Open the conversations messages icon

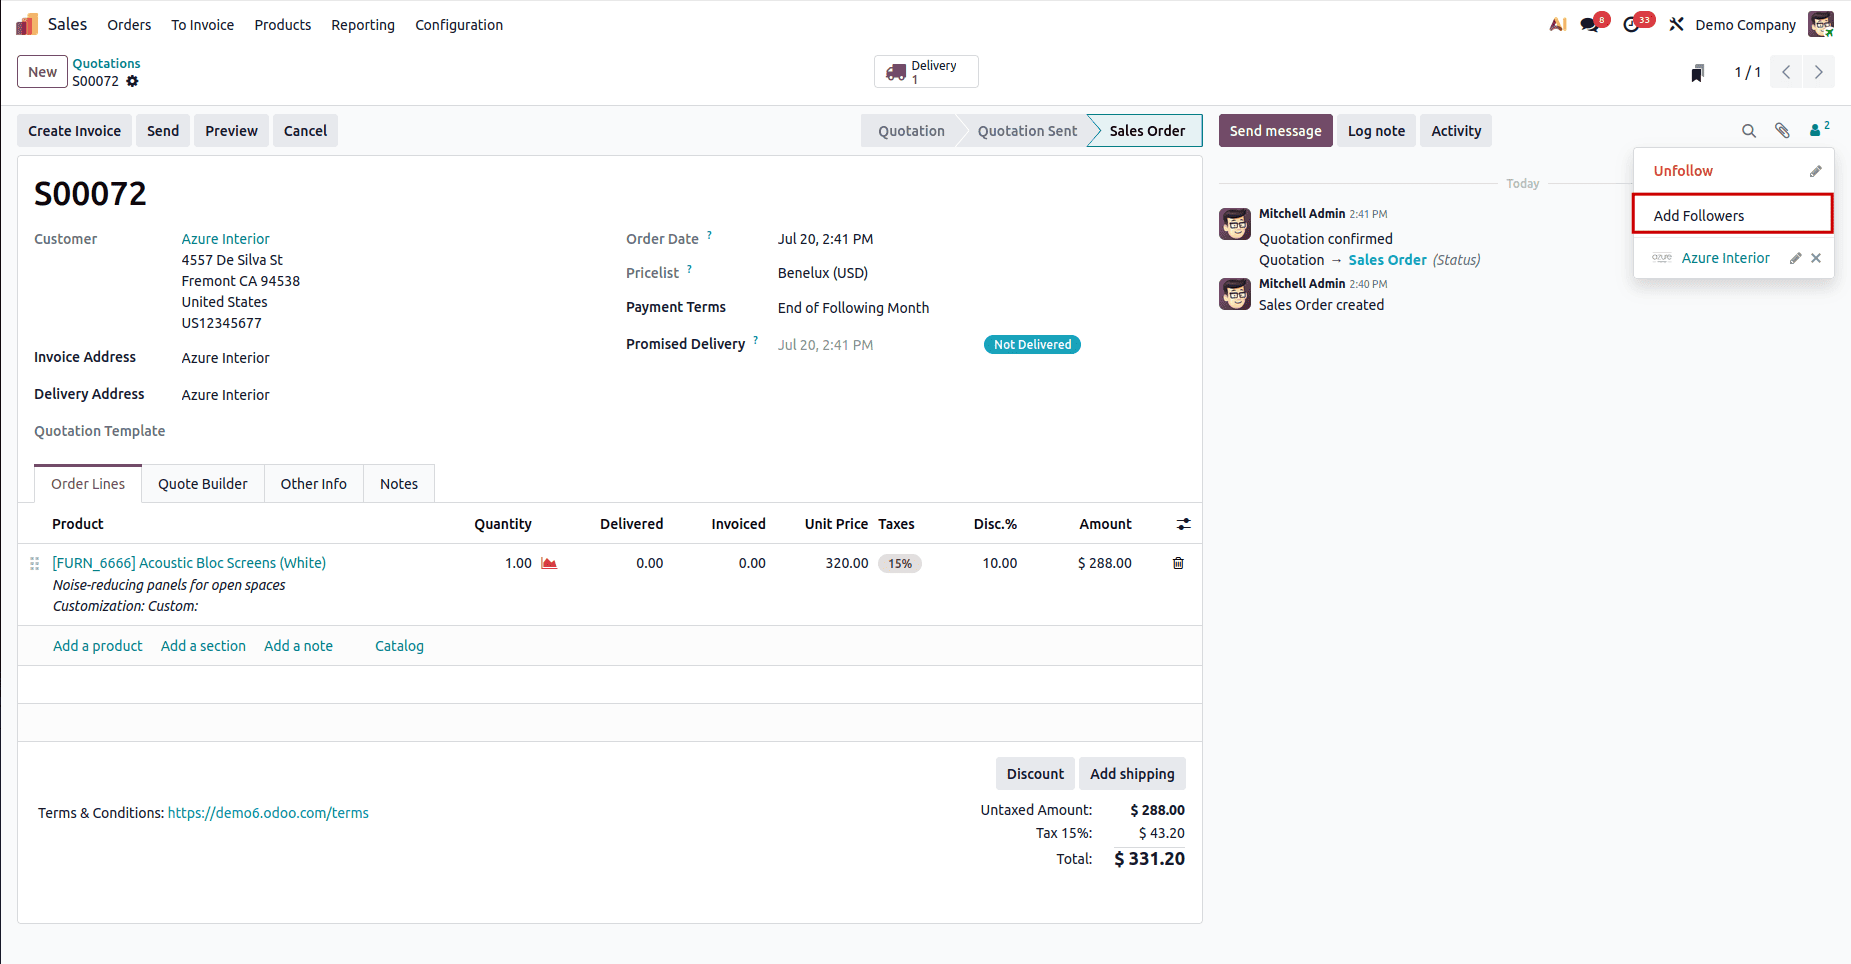coord(1590,24)
